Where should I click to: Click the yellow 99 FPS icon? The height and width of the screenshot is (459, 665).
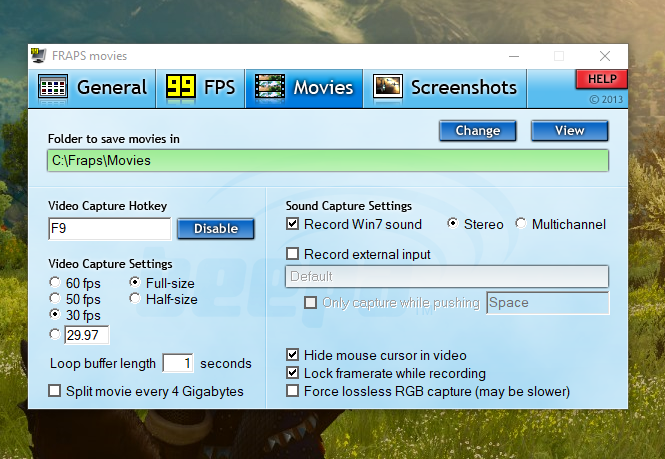[x=181, y=88]
